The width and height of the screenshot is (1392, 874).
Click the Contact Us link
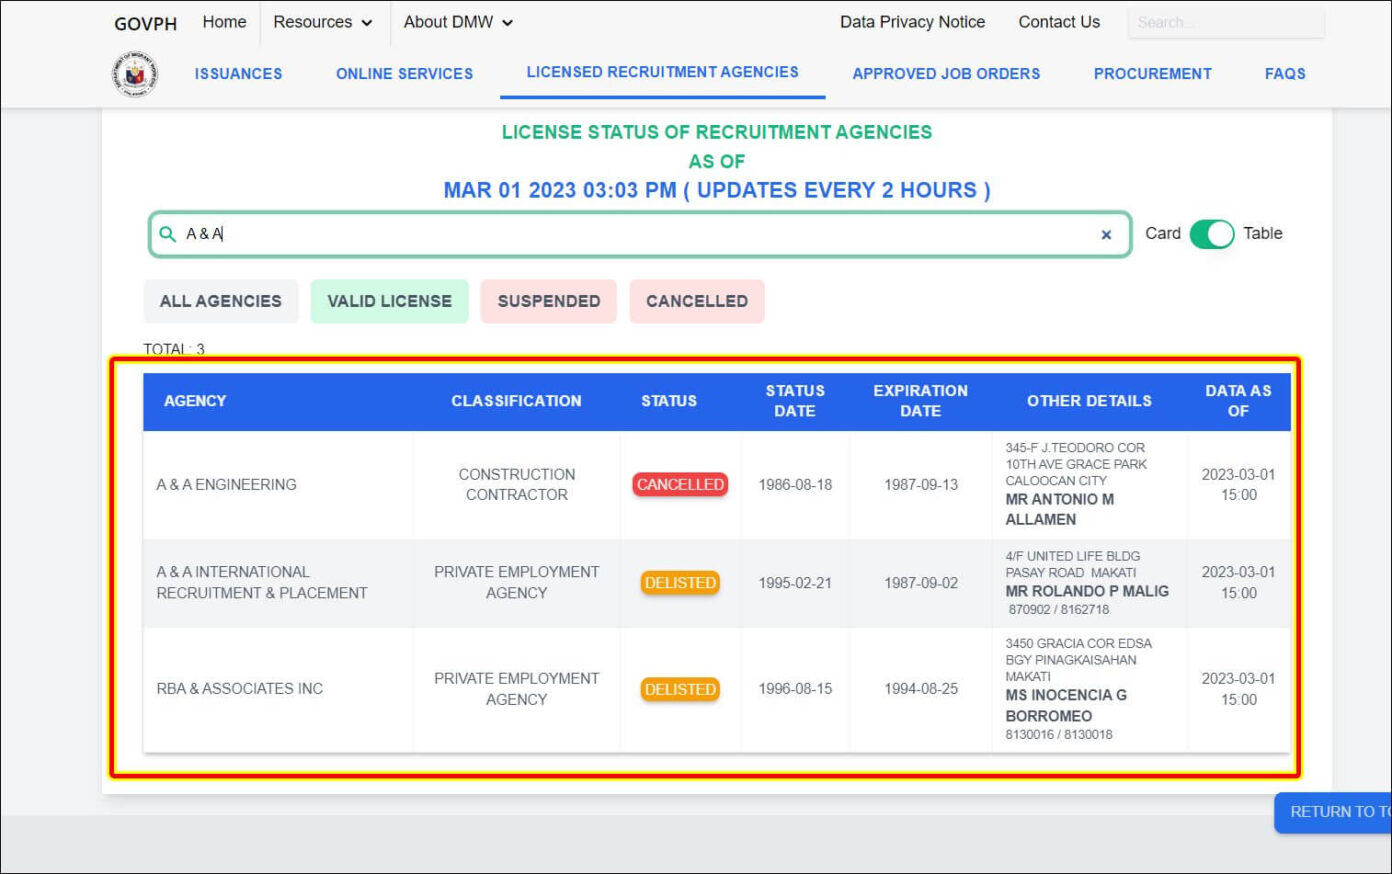tap(1058, 21)
